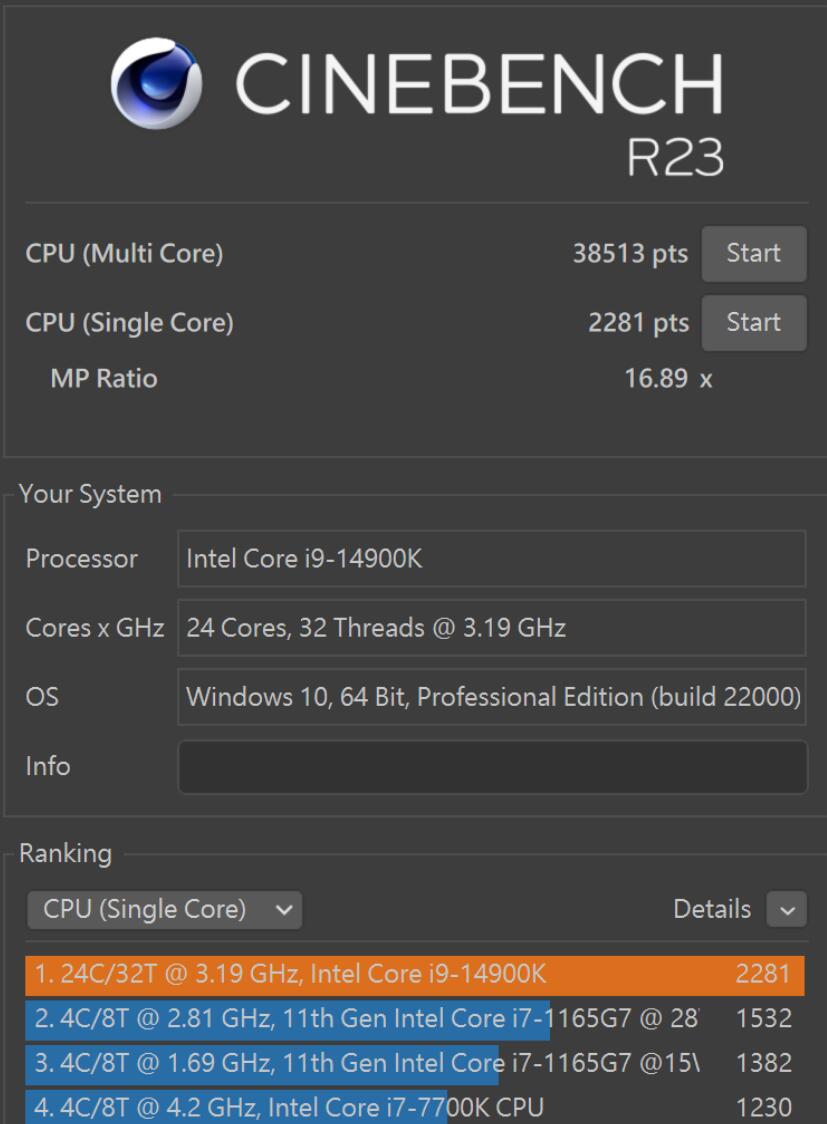Click the i7-7700K ranking entry
The height and width of the screenshot is (1124, 827).
pyautogui.click(x=400, y=1104)
